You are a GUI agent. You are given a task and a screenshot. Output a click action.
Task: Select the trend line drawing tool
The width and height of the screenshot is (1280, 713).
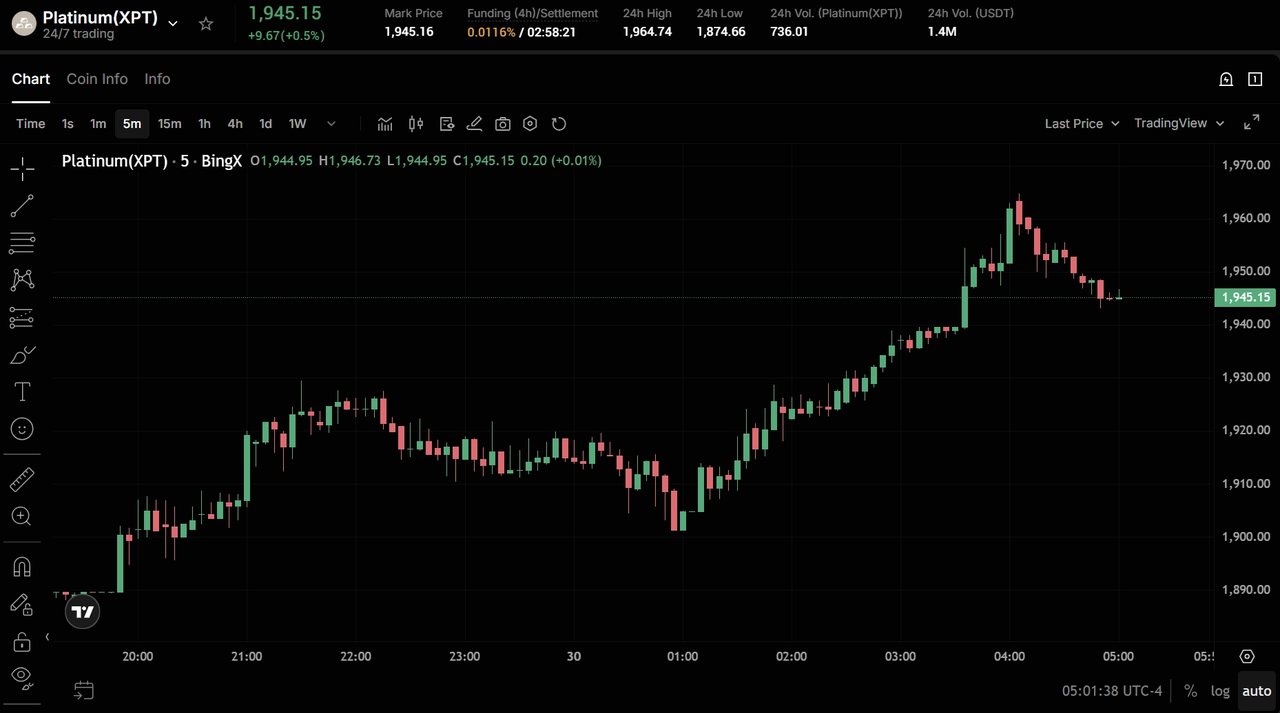click(22, 206)
